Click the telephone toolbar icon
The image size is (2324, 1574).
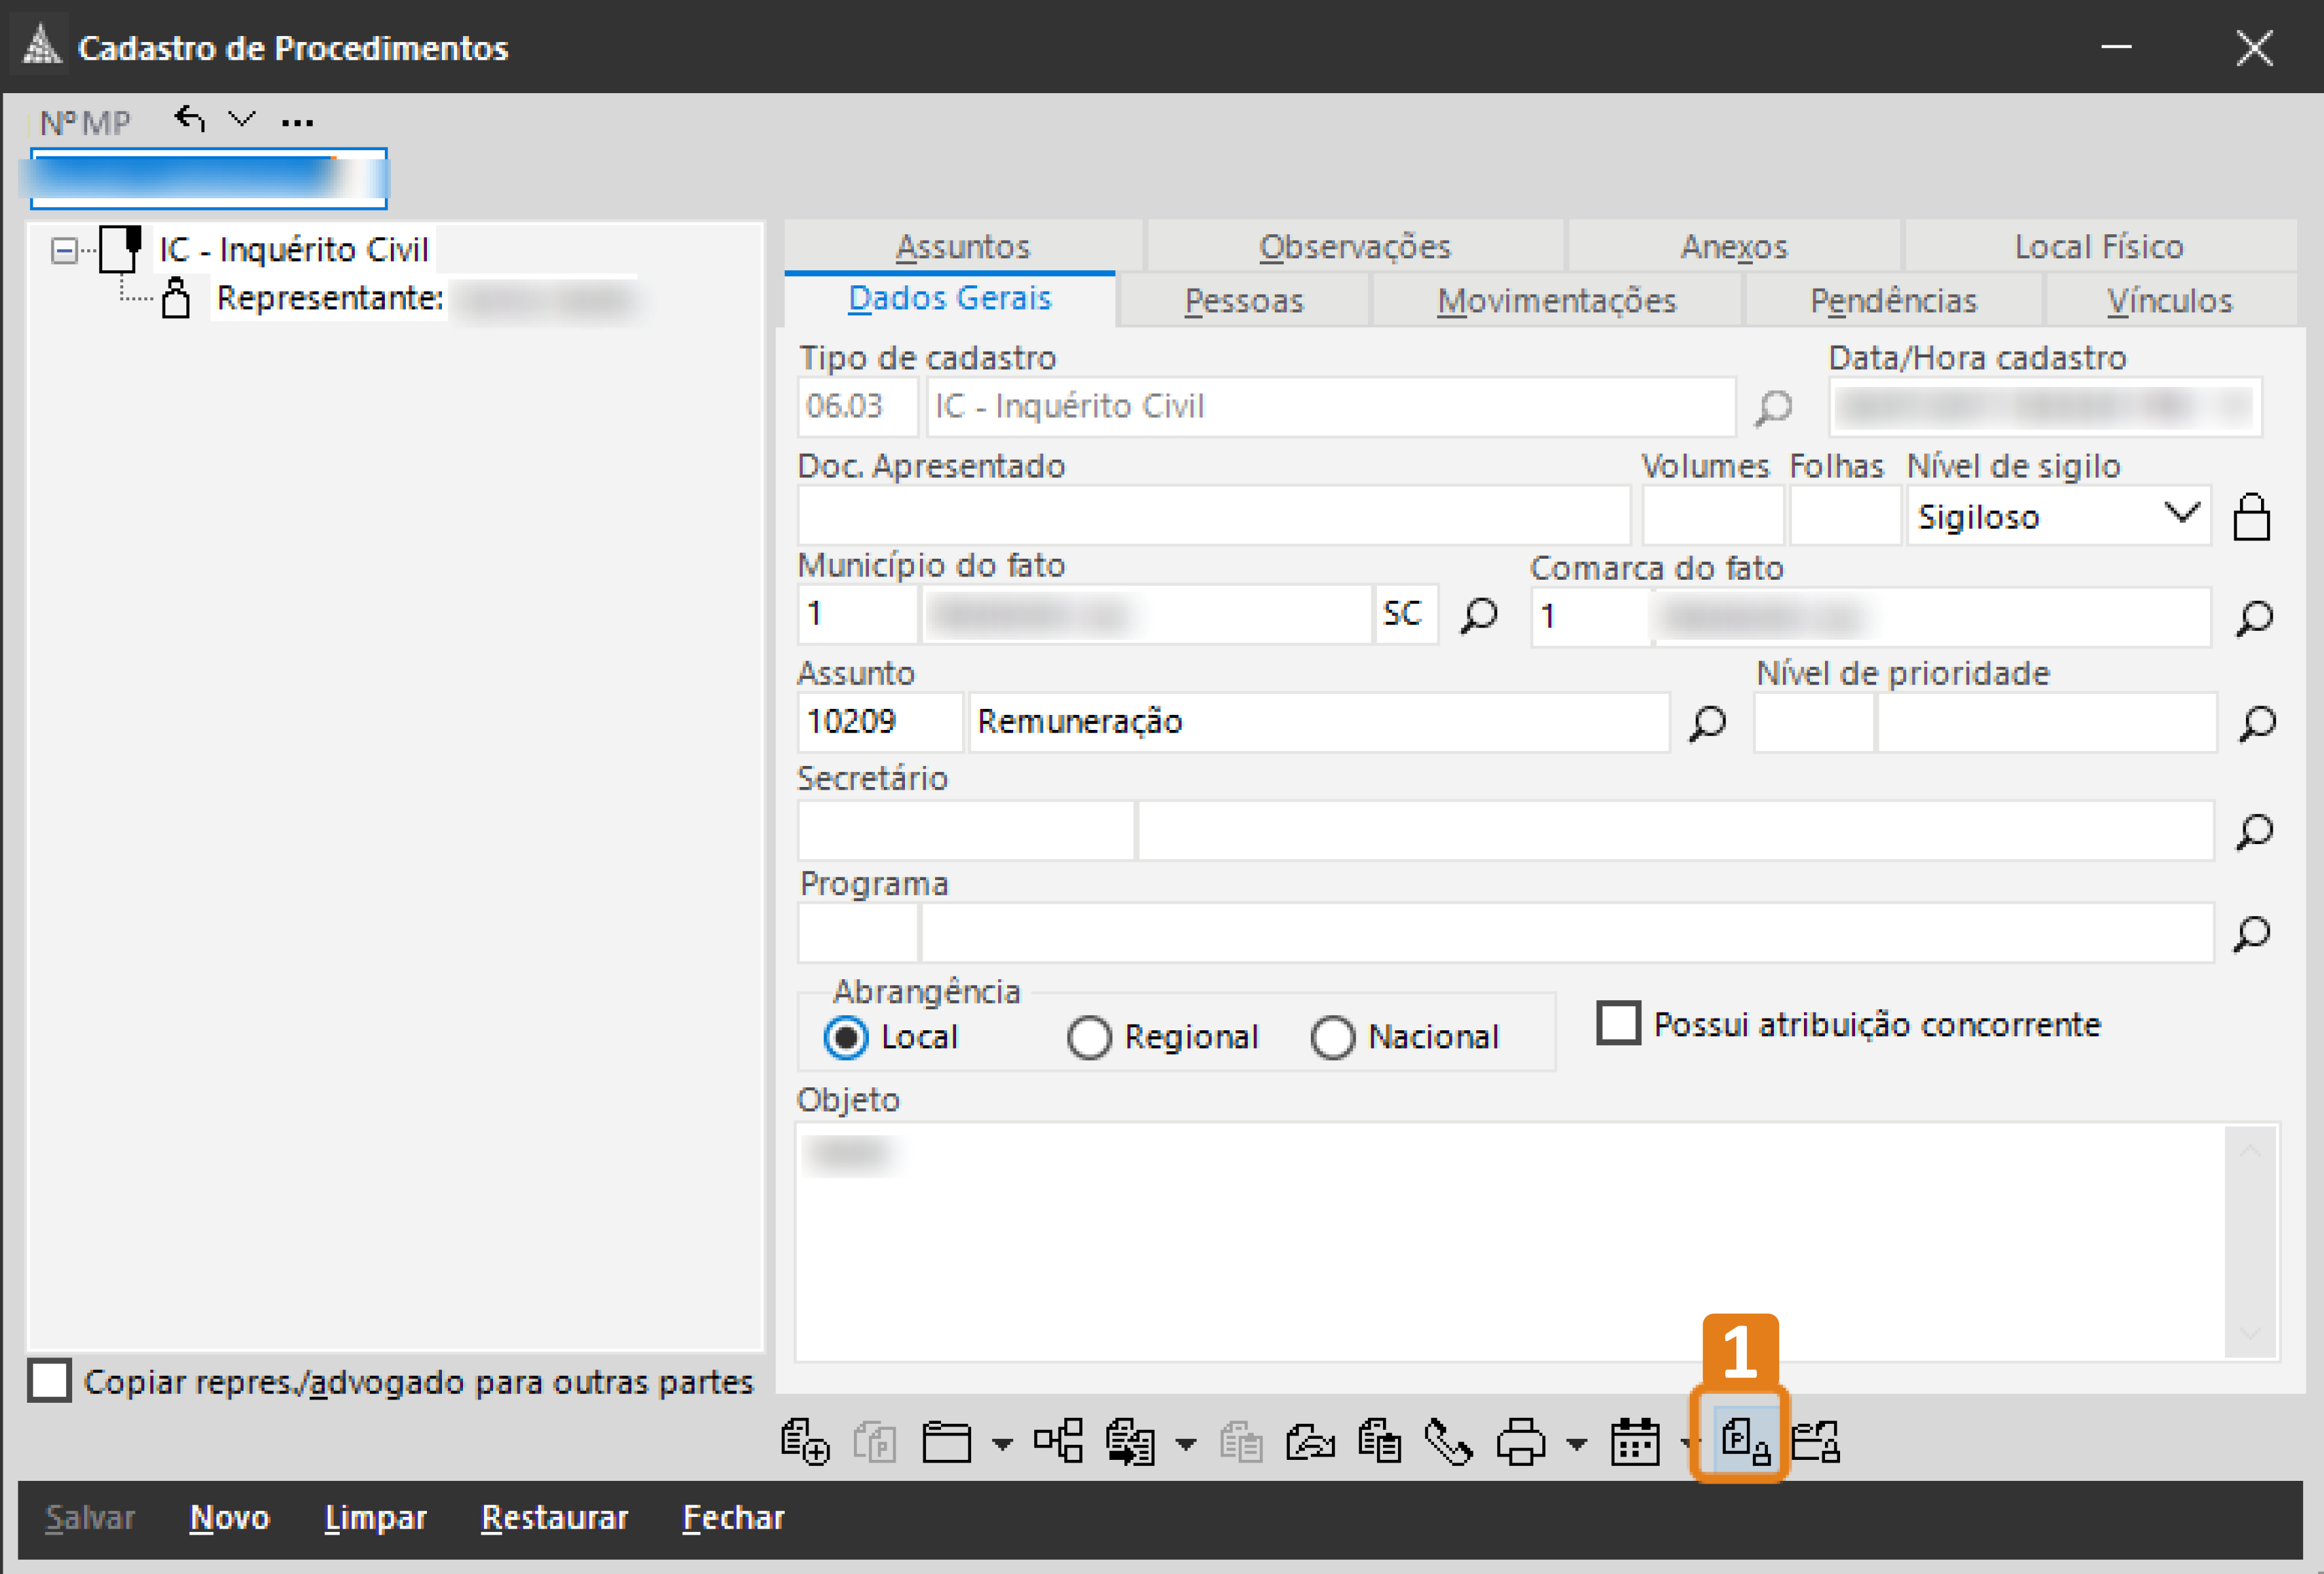(x=1448, y=1442)
